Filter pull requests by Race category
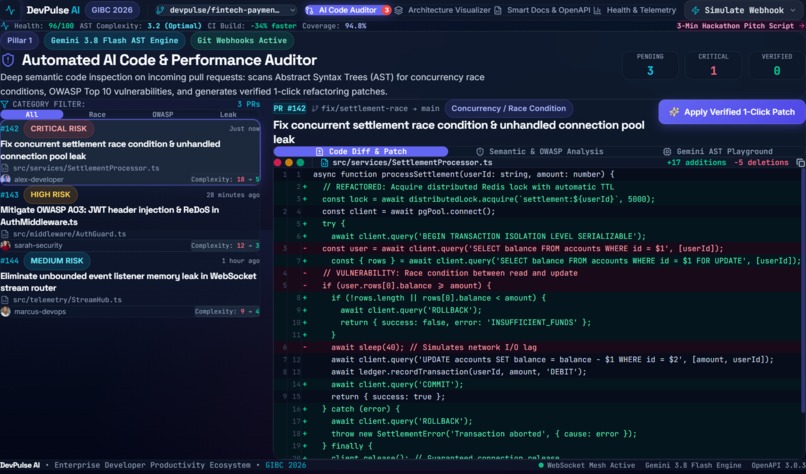806x474 pixels. pos(97,115)
